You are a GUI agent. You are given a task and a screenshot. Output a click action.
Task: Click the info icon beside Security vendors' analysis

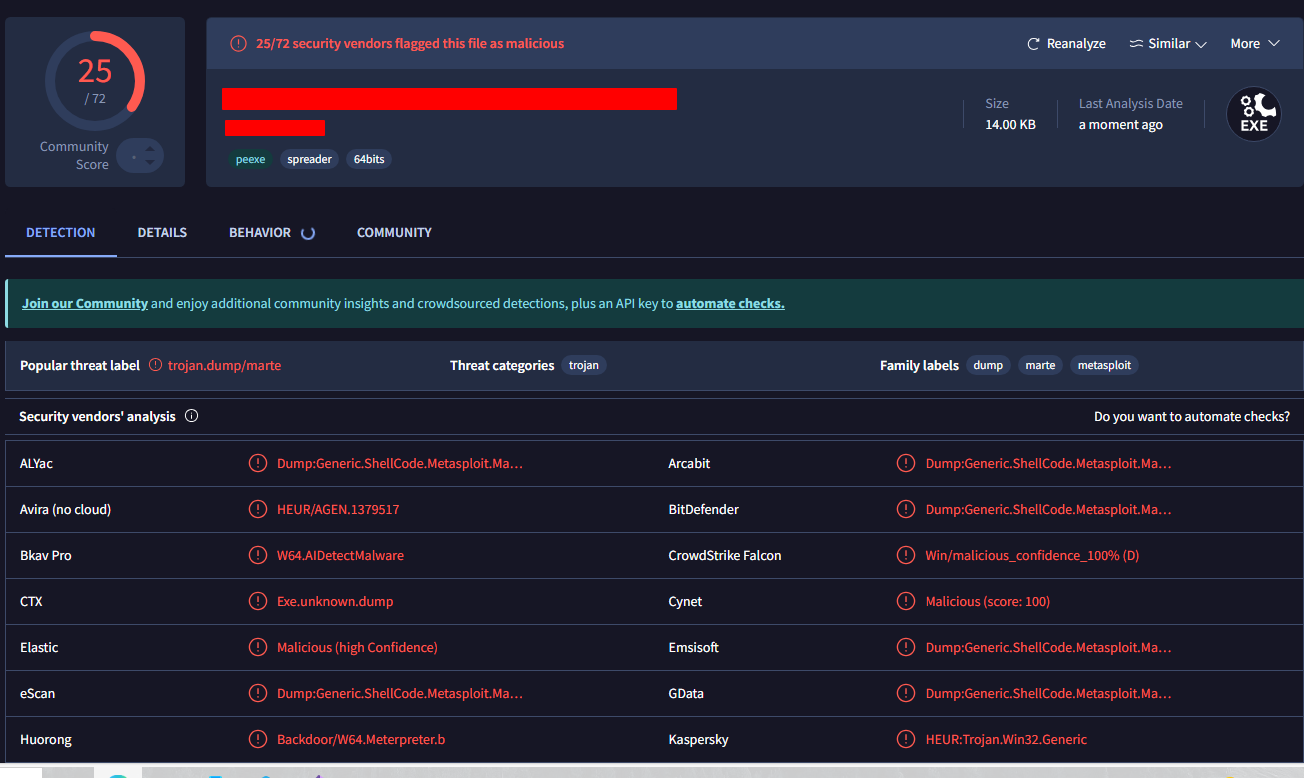click(191, 416)
